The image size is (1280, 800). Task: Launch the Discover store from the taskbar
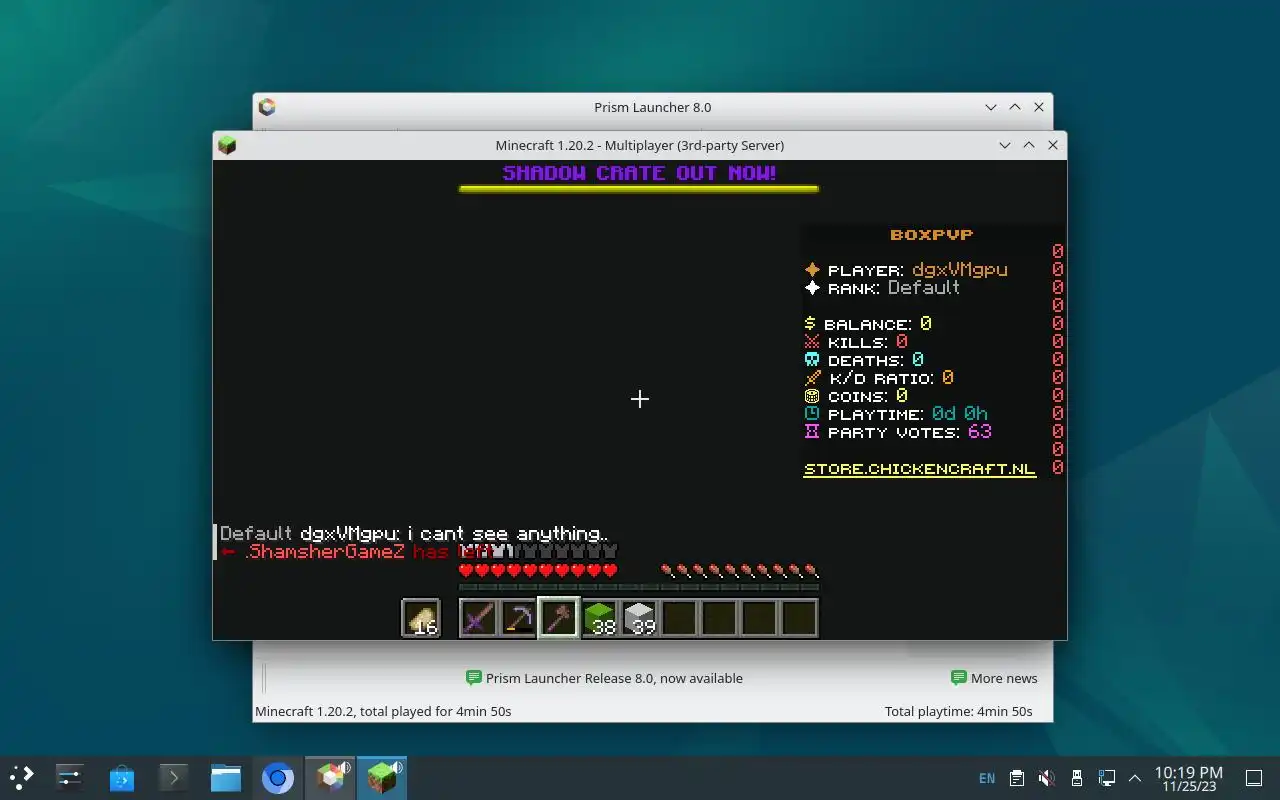[122, 778]
